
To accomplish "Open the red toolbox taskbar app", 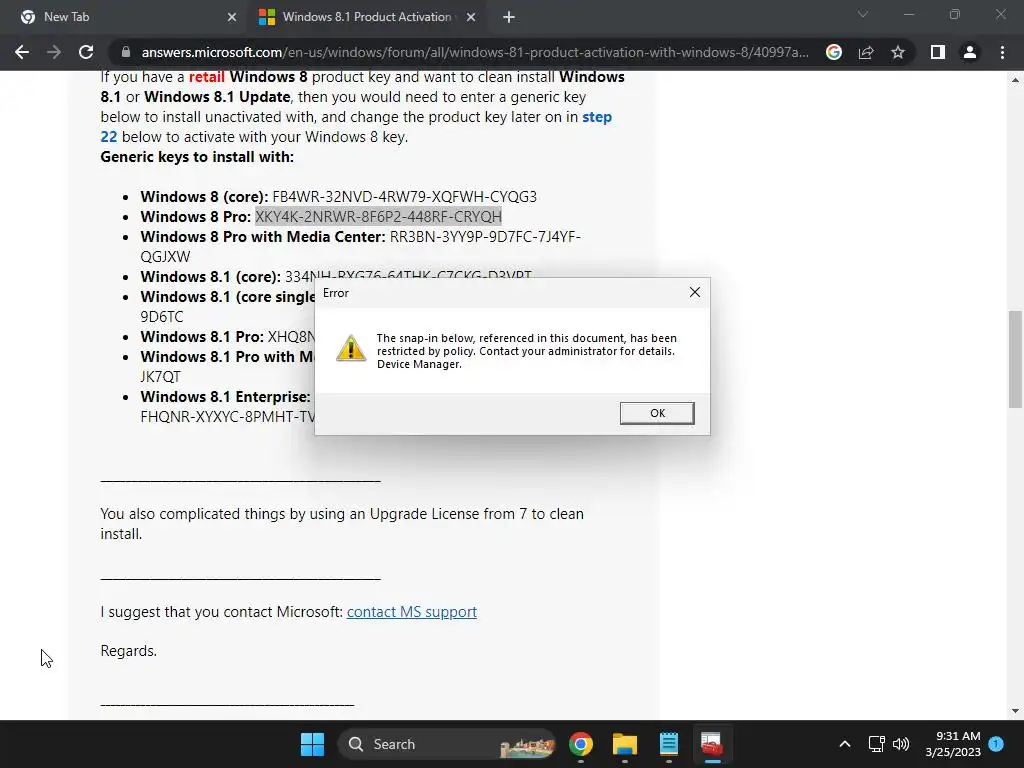I will click(x=712, y=744).
